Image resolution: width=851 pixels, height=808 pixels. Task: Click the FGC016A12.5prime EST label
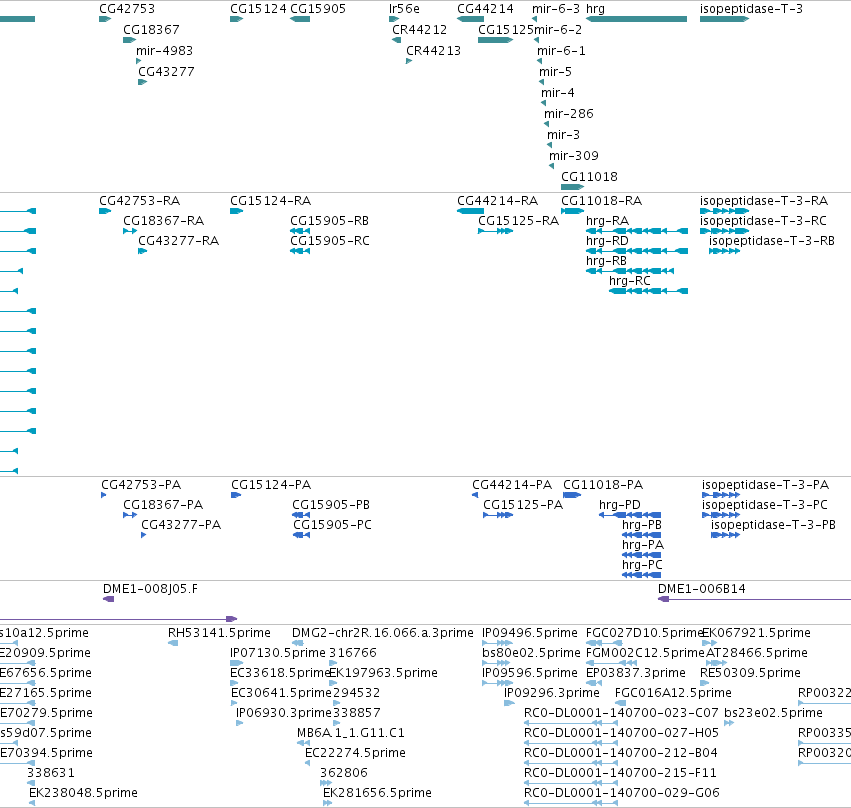[673, 694]
